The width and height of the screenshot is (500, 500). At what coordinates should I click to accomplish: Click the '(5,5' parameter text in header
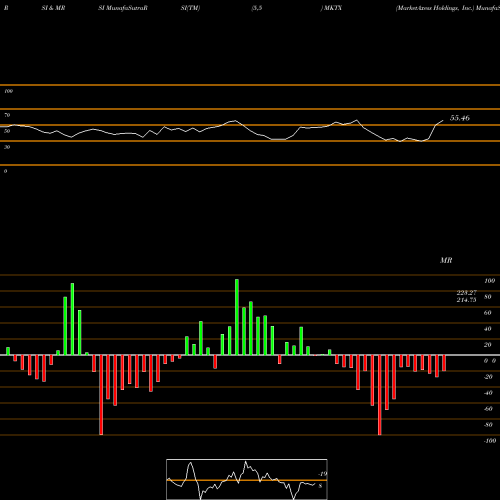click(257, 8)
